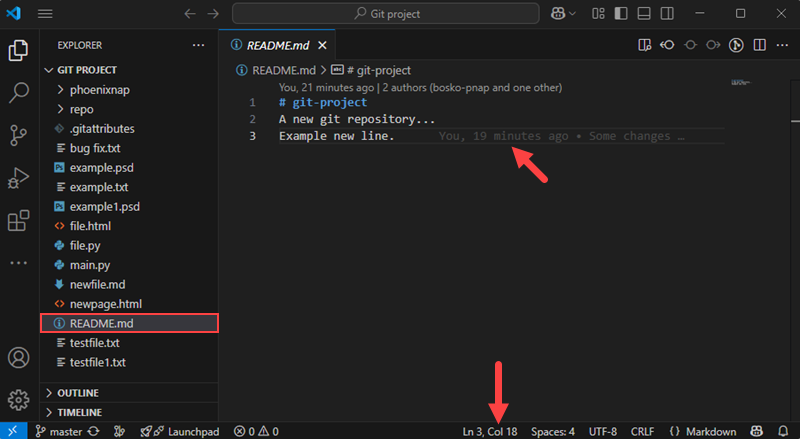Change file encoding UTF-8
The height and width of the screenshot is (439, 800).
point(603,431)
